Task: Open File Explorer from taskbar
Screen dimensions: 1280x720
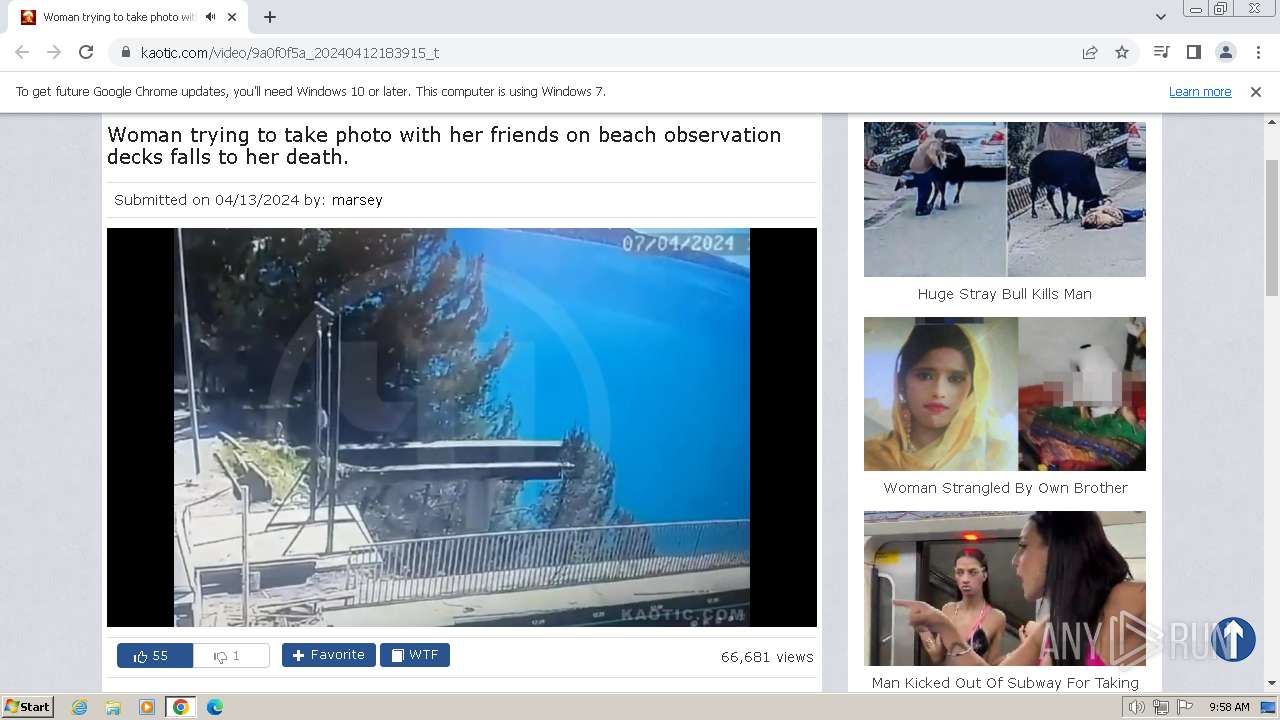Action: pos(113,707)
